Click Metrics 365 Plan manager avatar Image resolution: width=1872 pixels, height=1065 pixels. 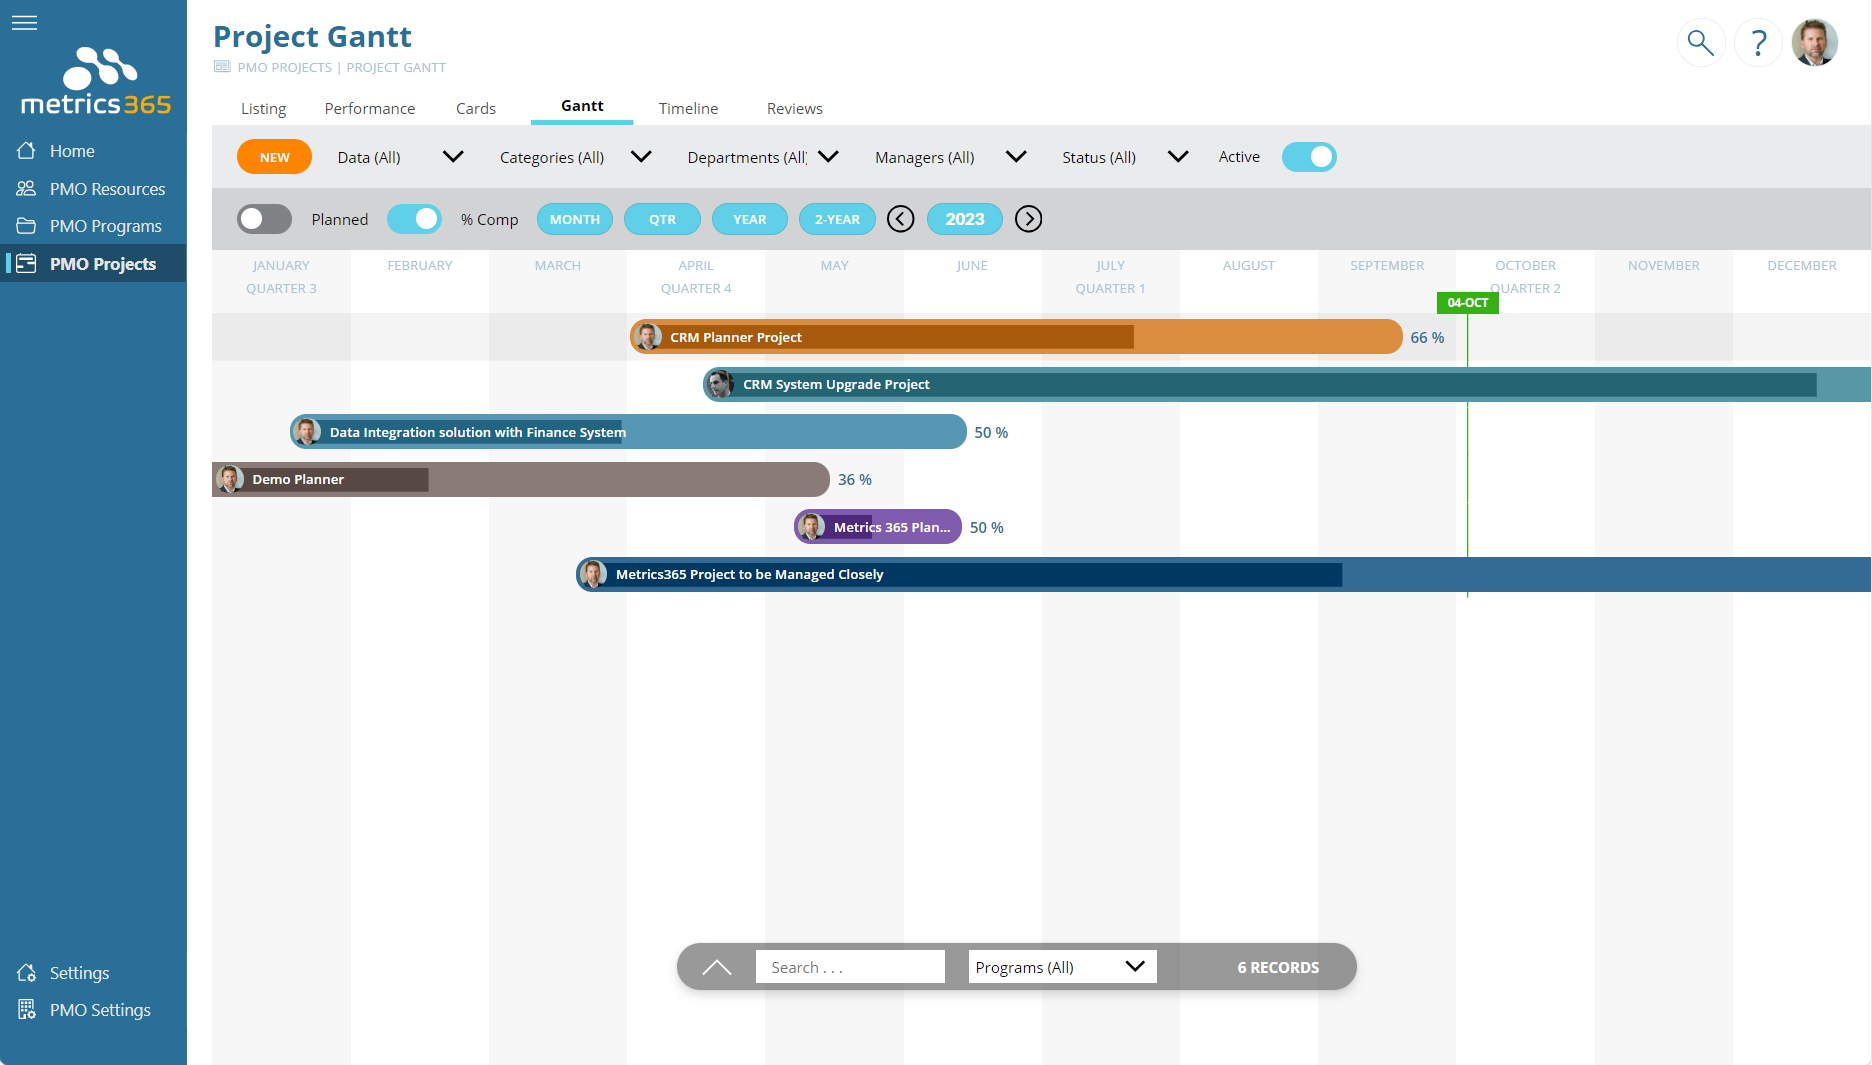812,527
